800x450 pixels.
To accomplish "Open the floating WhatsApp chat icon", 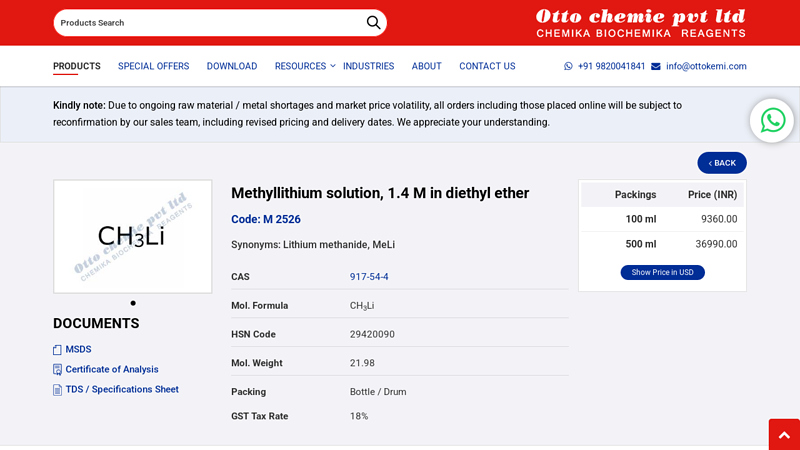I will [772, 121].
